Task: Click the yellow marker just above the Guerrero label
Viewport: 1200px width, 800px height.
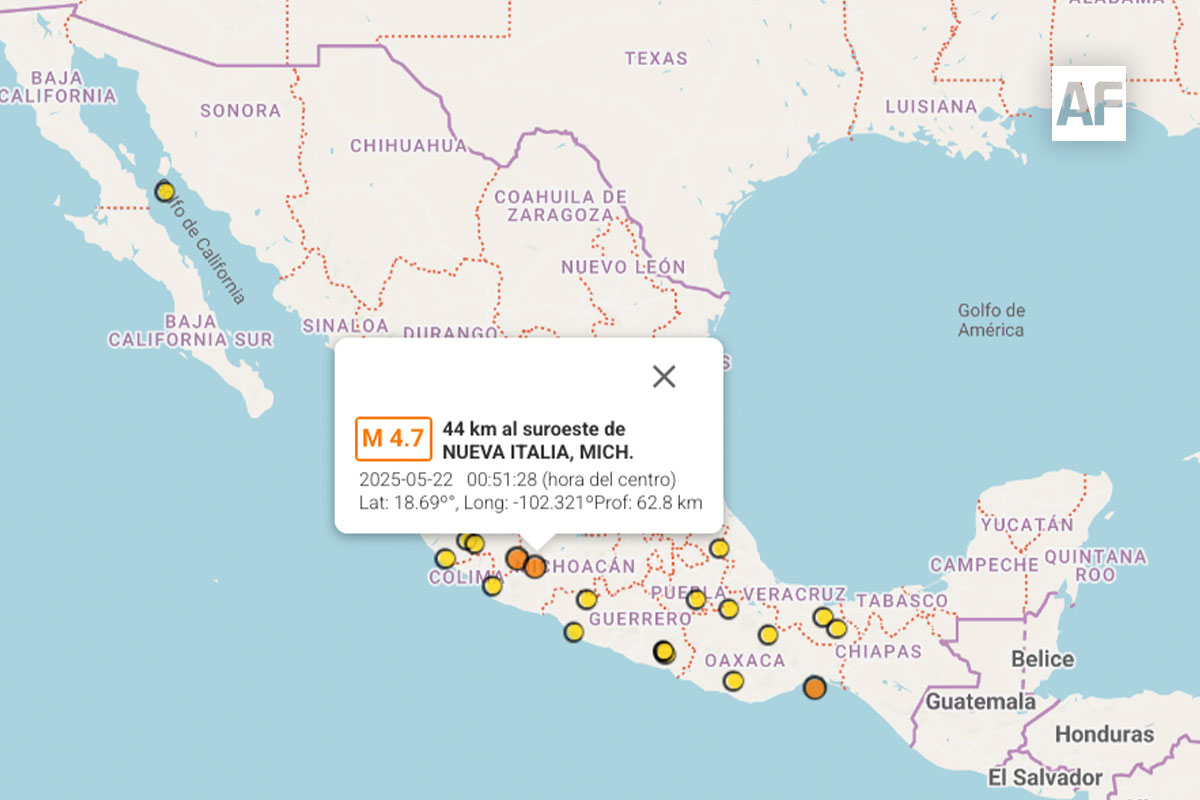Action: click(587, 599)
